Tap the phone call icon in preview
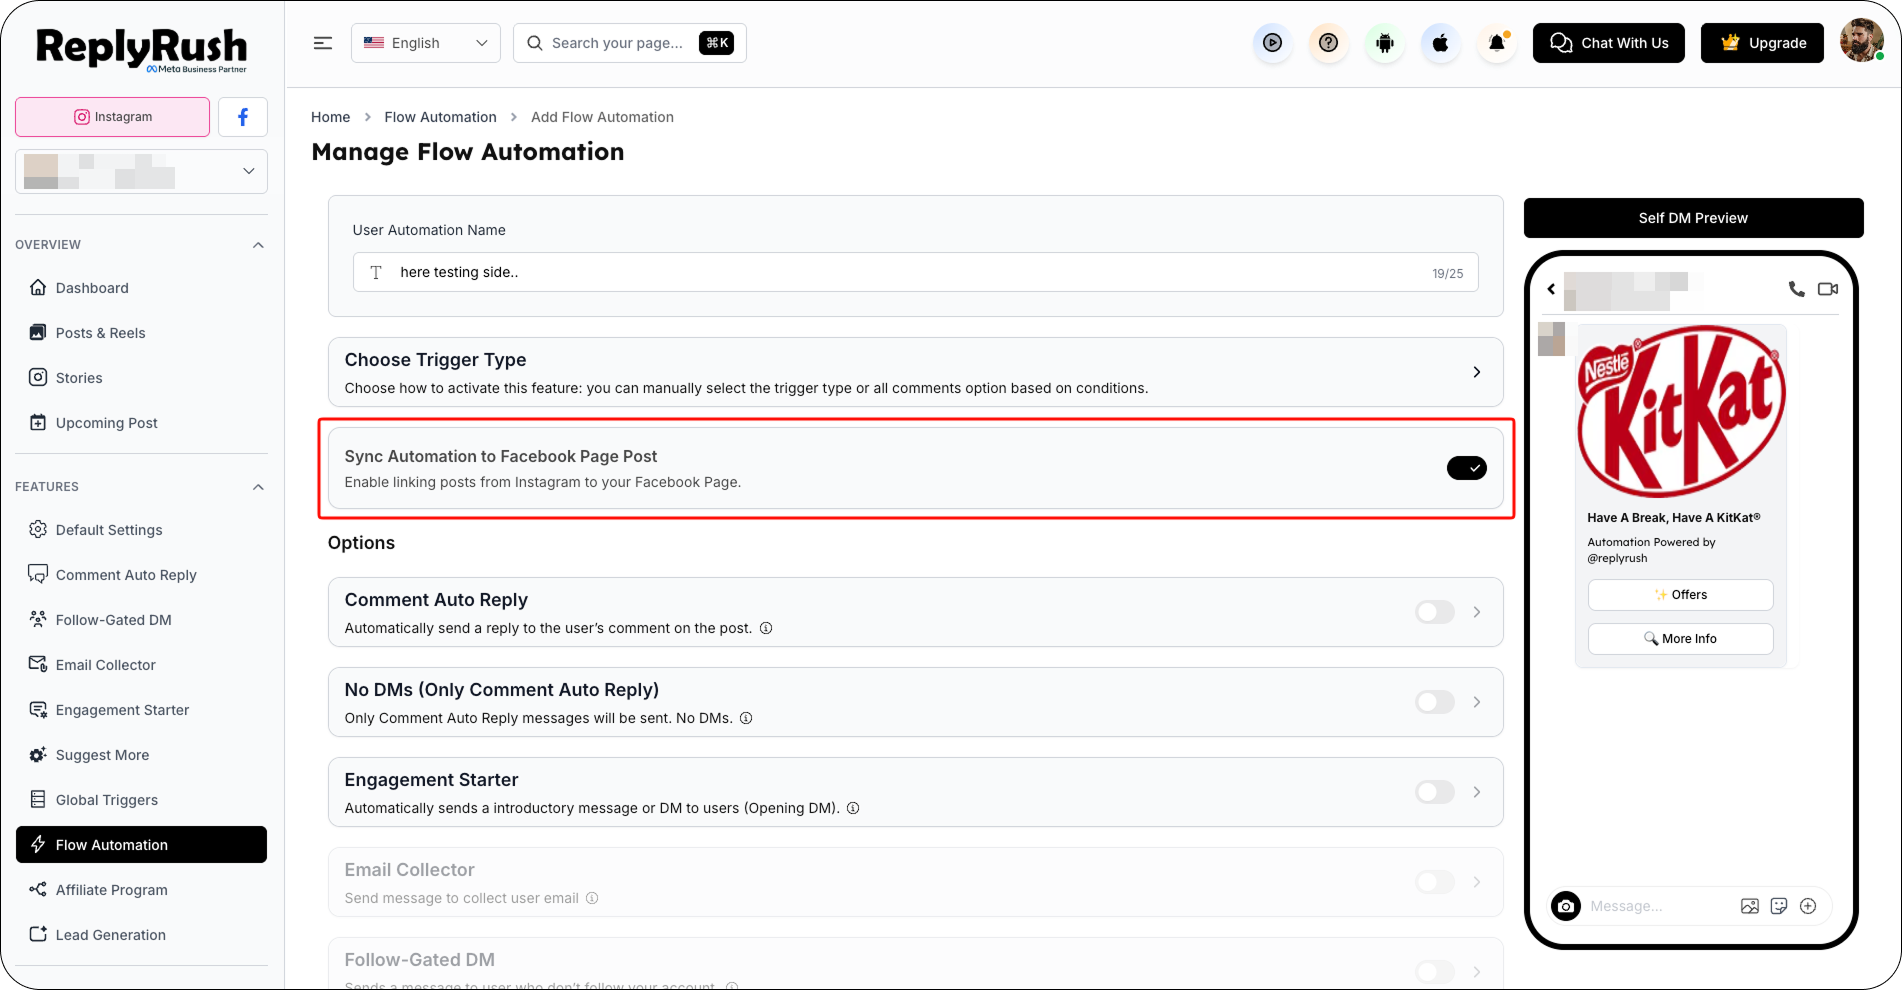 [x=1796, y=289]
